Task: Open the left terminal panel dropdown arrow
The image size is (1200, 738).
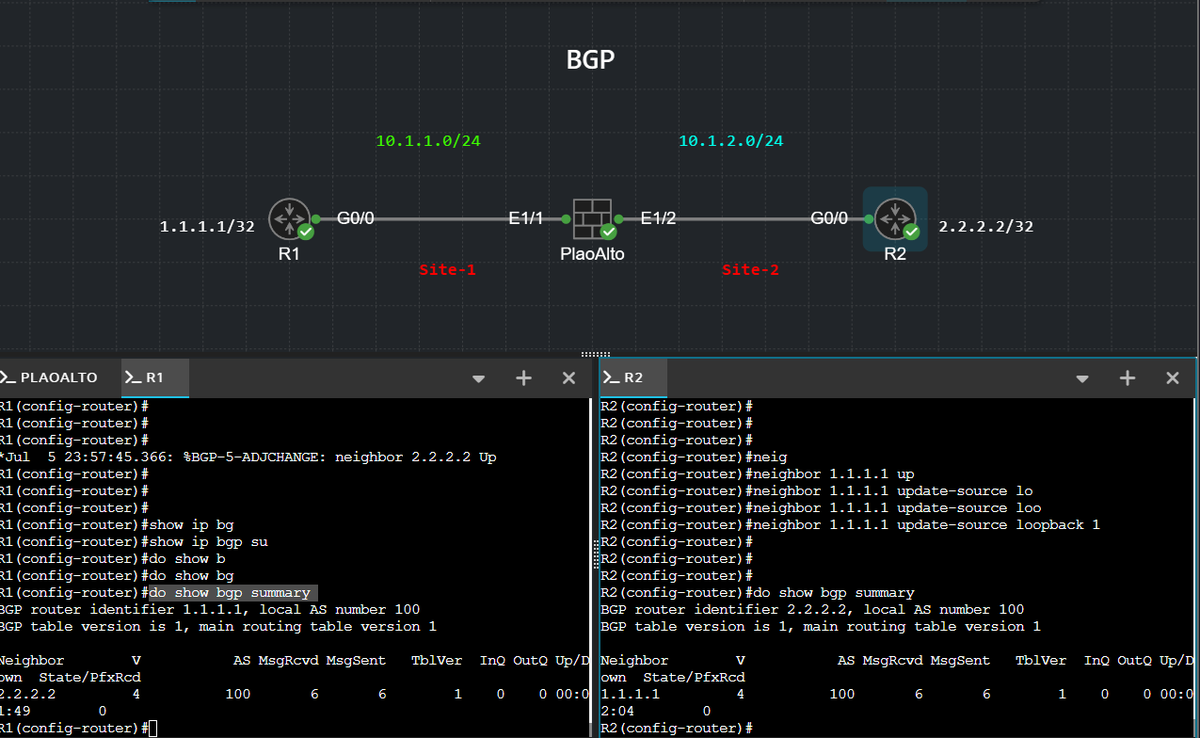Action: (478, 378)
